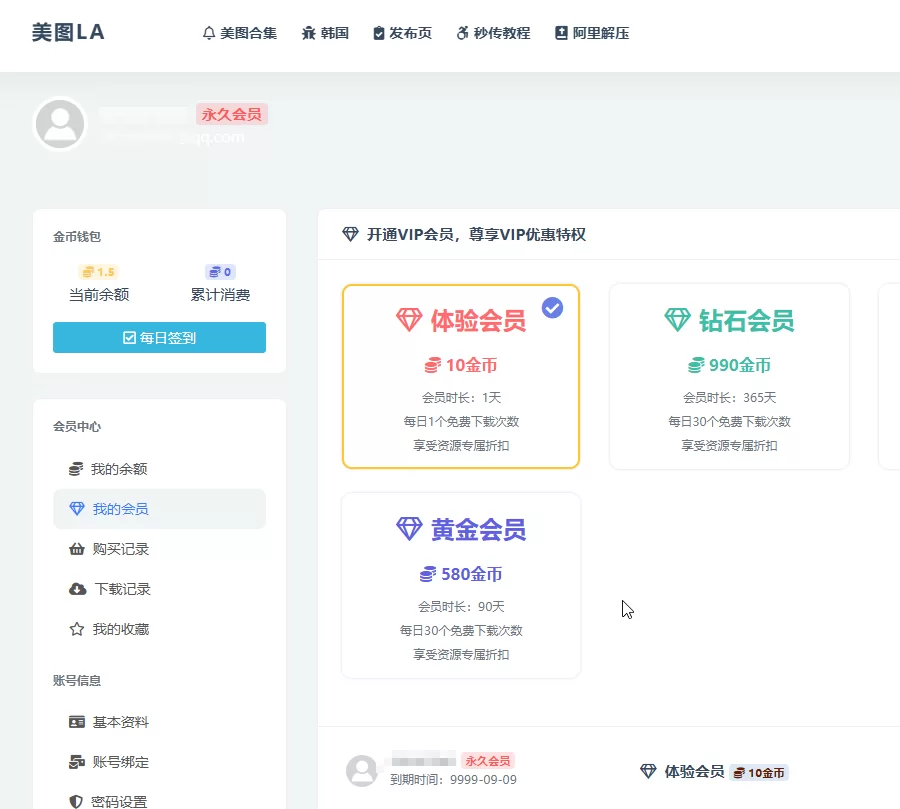
Task: Open 我的收藏 in the sidebar
Action: point(160,629)
